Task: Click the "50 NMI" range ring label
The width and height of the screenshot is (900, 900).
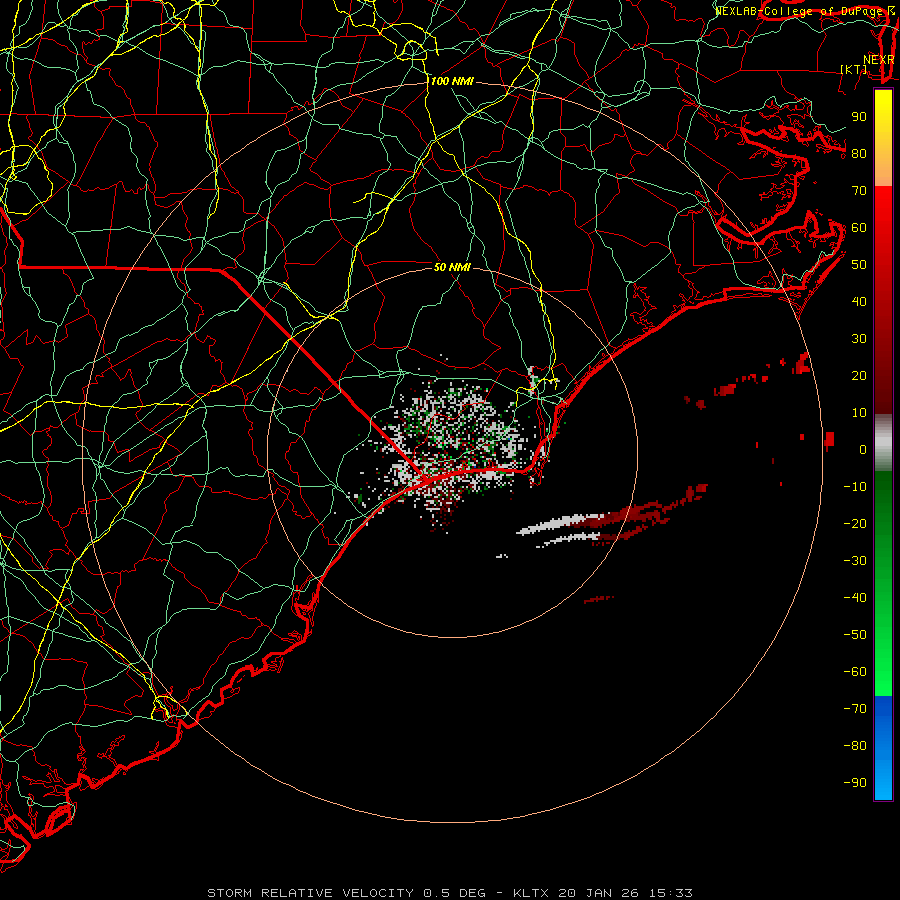Action: click(452, 267)
